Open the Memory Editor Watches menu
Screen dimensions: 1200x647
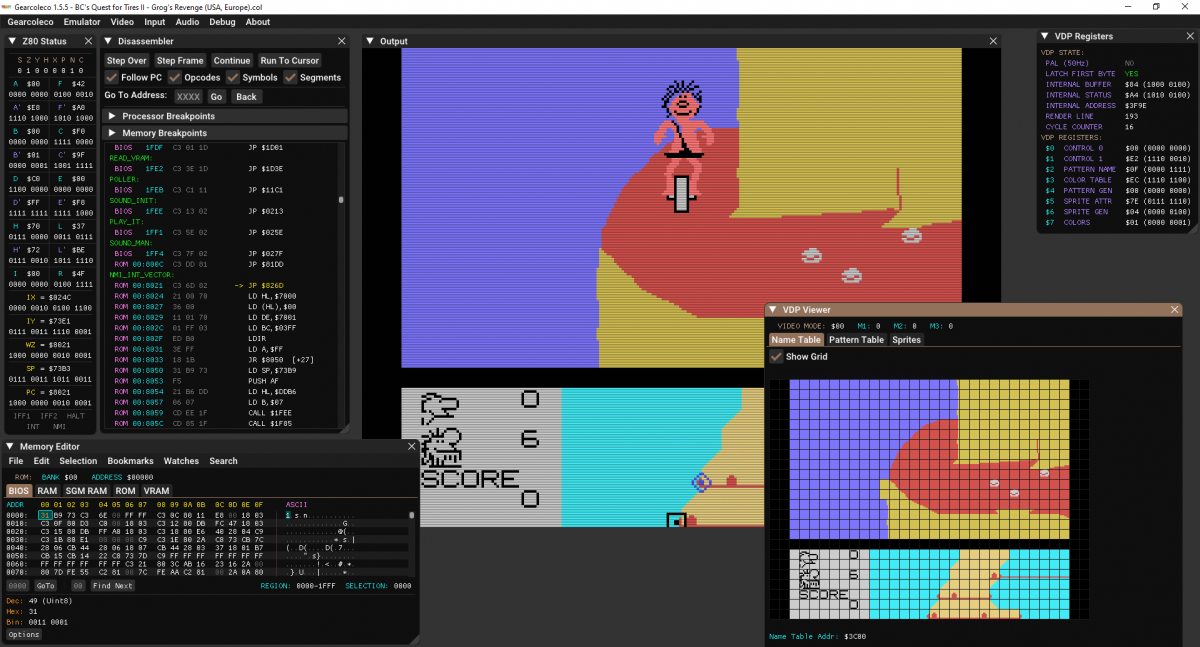[x=182, y=461]
